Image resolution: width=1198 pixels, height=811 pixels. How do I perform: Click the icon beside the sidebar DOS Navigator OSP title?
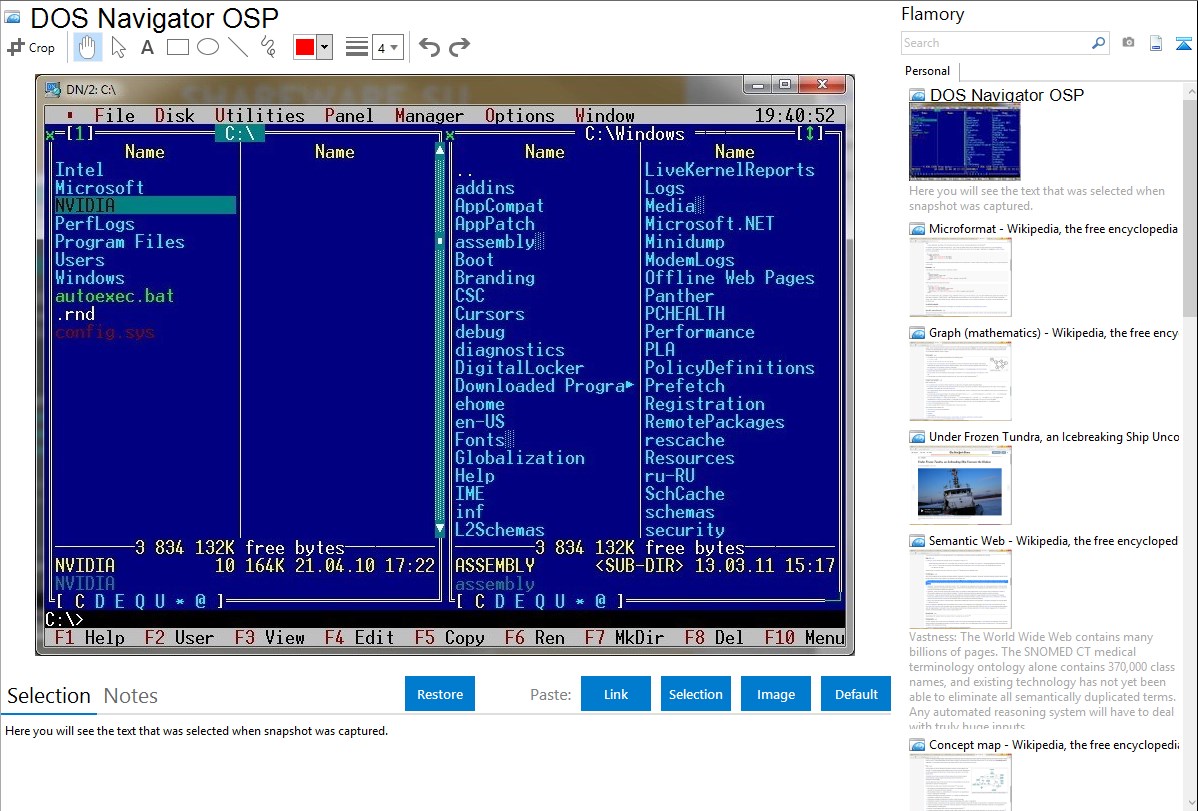click(x=917, y=96)
